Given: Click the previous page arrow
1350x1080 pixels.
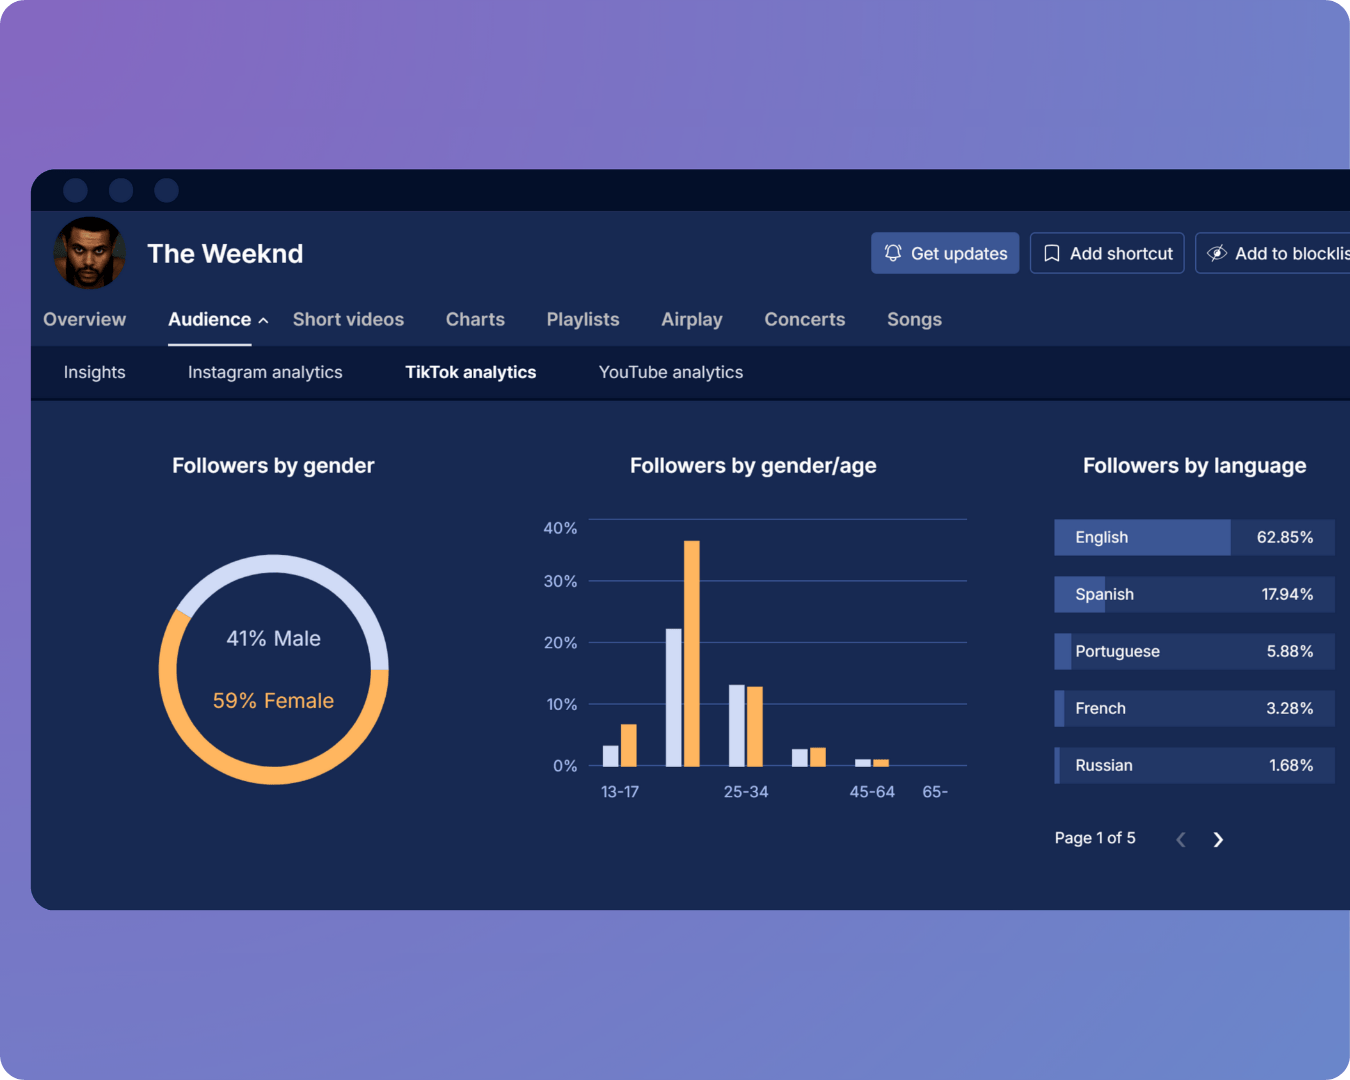Looking at the screenshot, I should coord(1181,839).
